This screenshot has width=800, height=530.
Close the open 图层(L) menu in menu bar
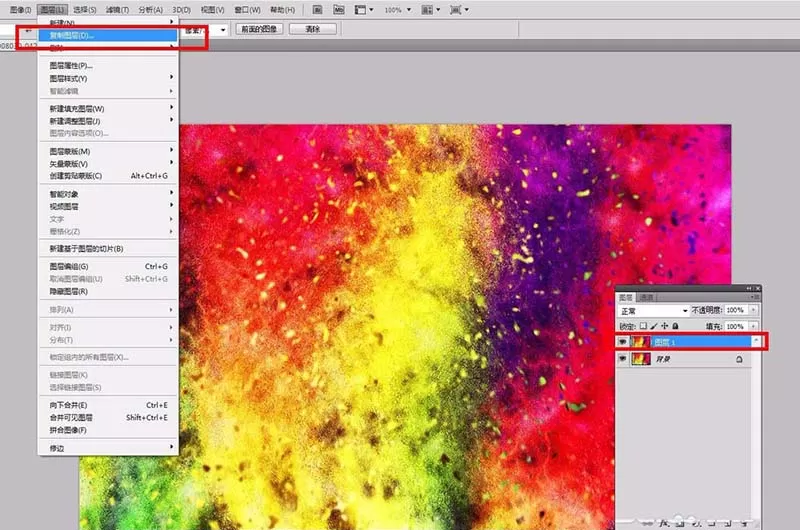[x=52, y=10]
